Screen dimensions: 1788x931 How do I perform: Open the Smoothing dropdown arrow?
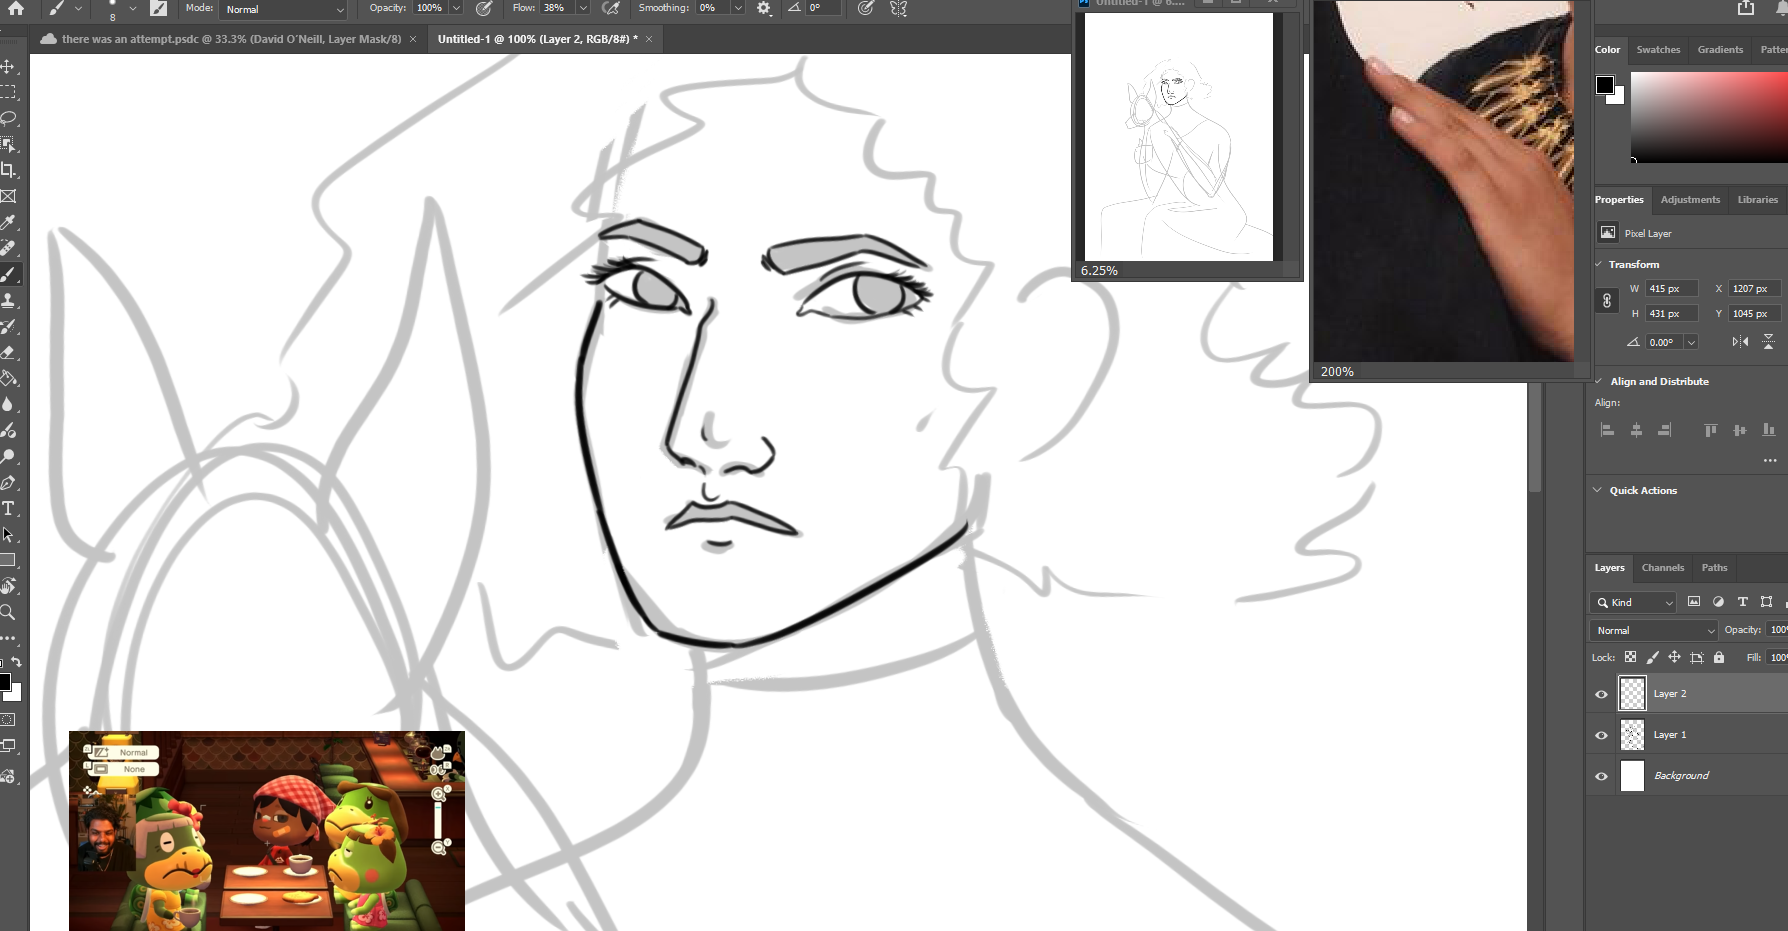738,8
